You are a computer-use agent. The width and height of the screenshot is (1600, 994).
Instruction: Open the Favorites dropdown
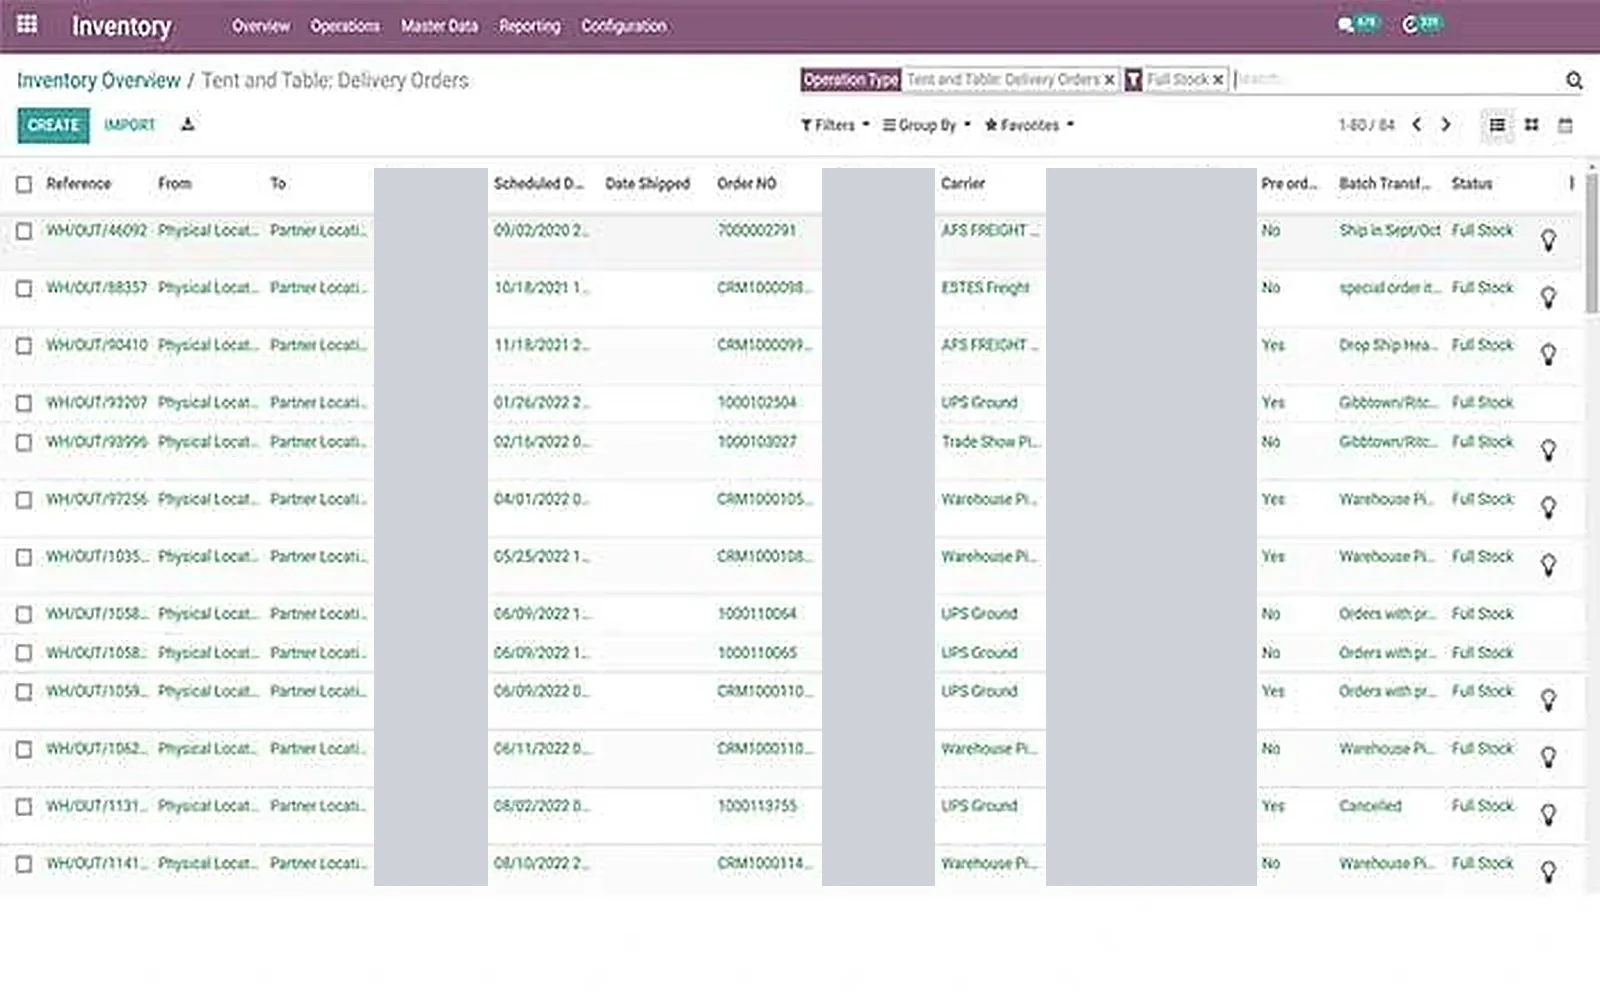[x=1029, y=125]
